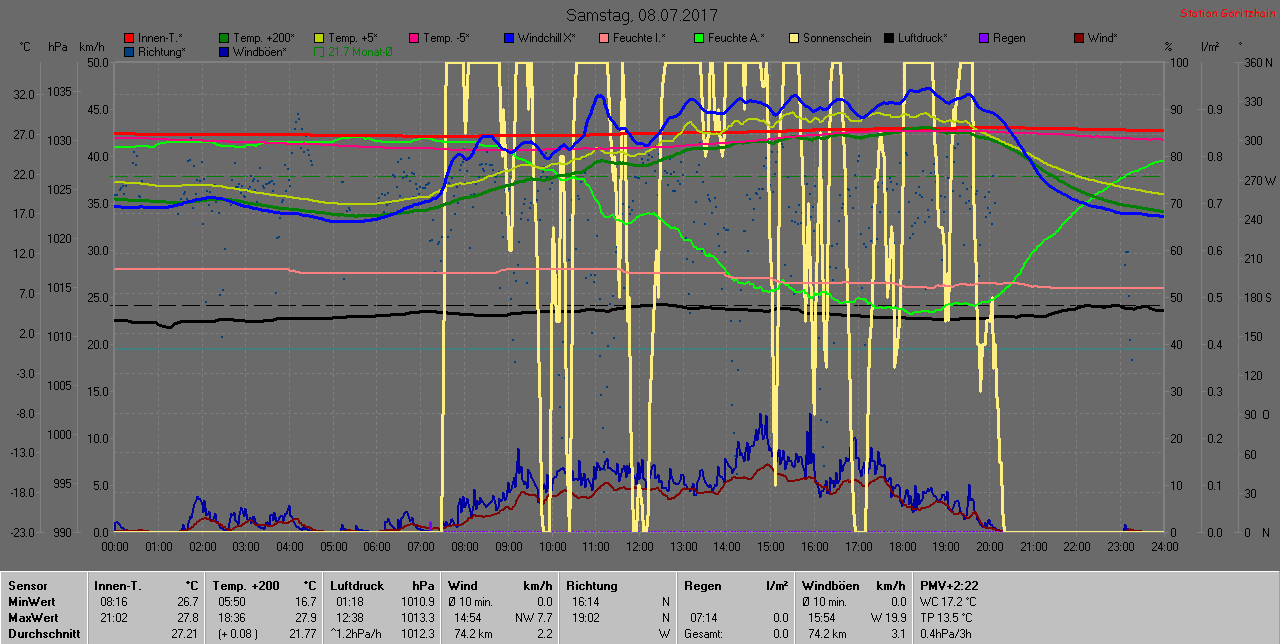Click the red Innen-T. legend swatch

129,38
